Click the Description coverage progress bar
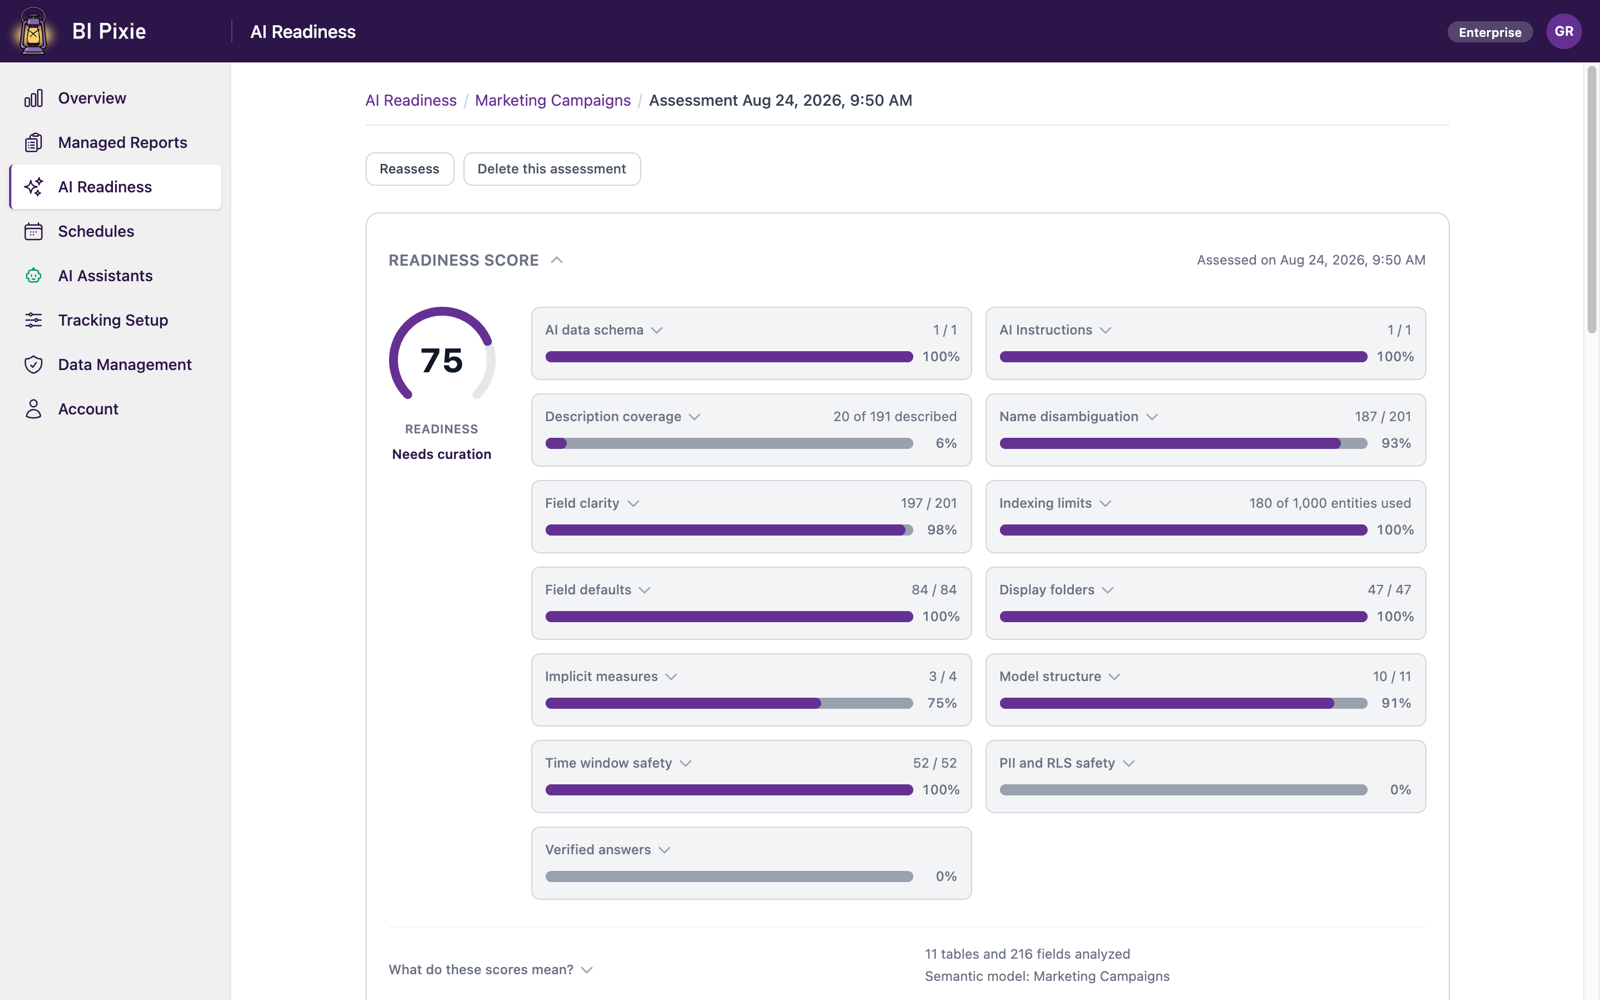 pos(729,443)
